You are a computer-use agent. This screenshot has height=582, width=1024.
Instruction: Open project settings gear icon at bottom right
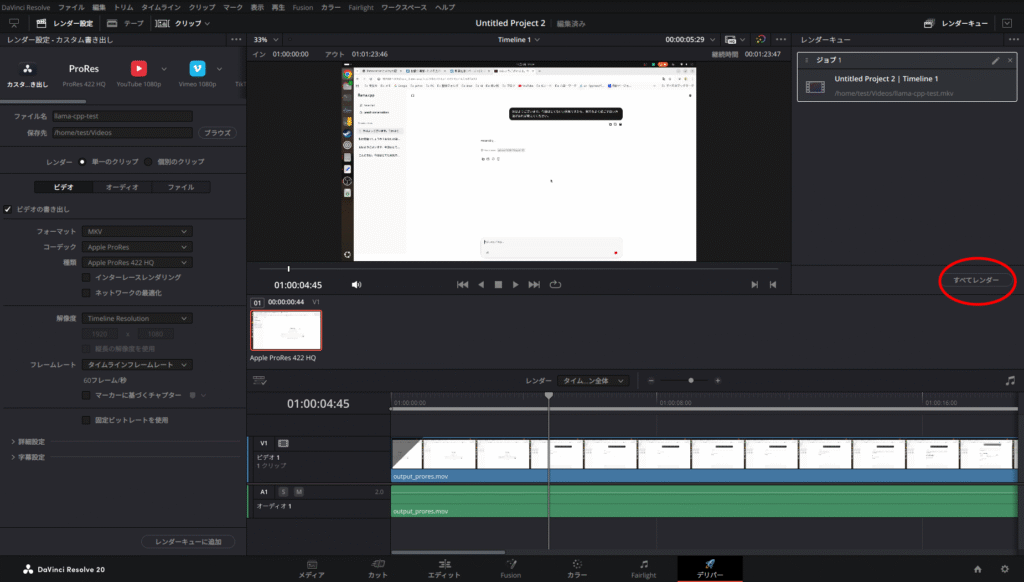coord(1003,569)
